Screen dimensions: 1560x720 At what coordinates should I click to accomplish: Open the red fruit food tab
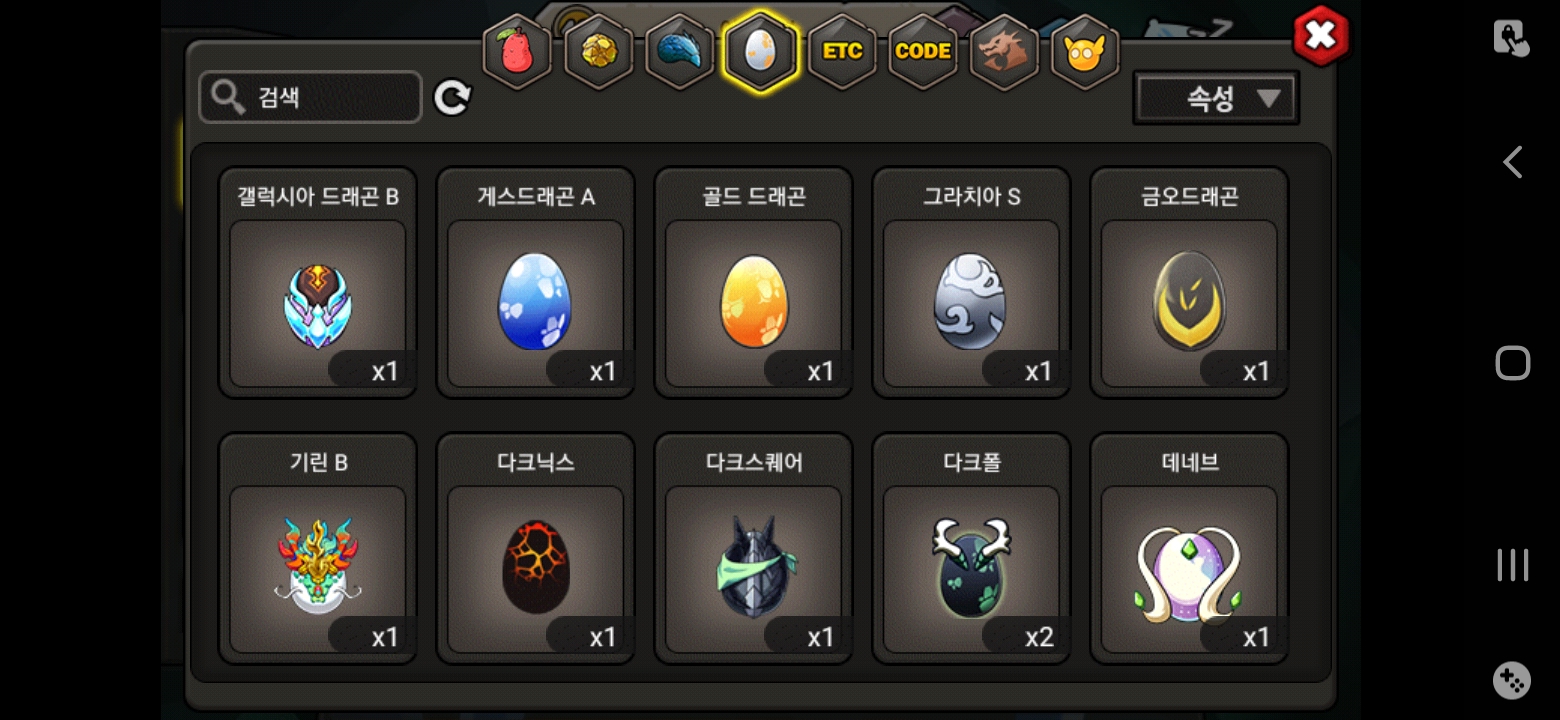[517, 51]
